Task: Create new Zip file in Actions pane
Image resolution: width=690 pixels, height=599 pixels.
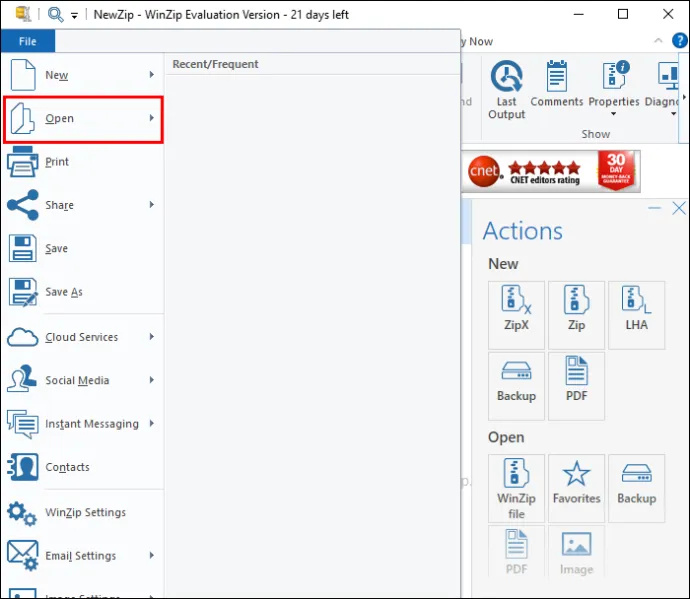Action: pyautogui.click(x=576, y=315)
